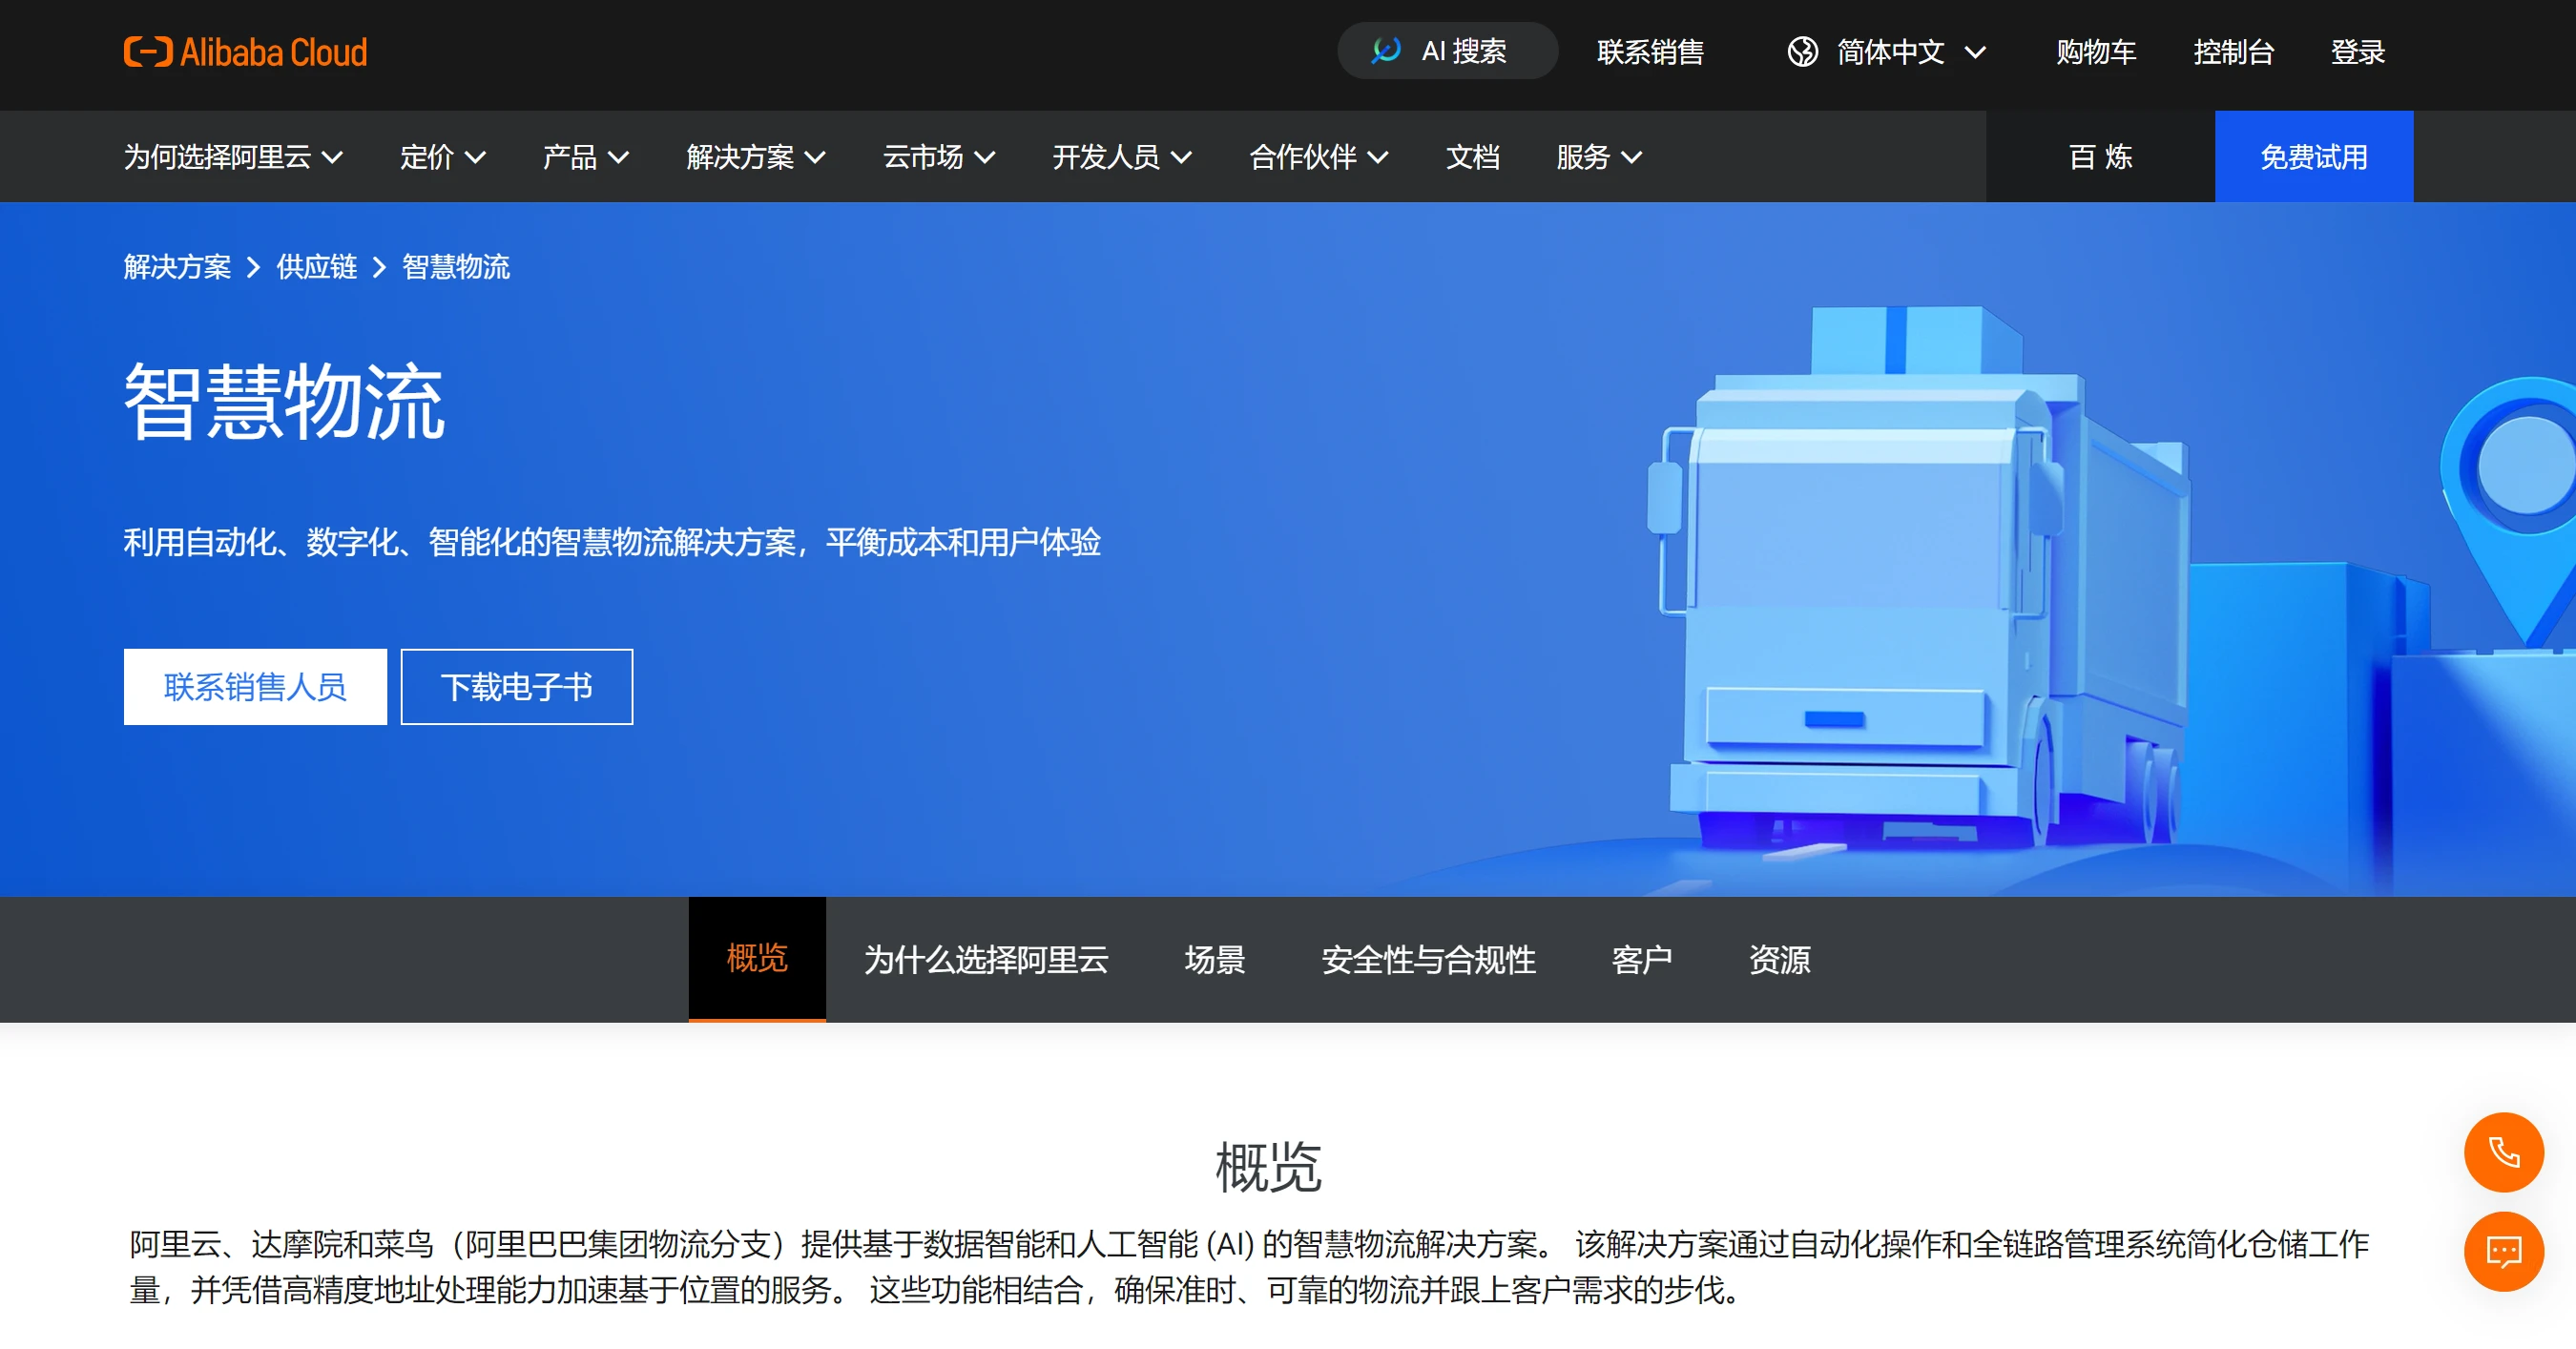Expand the 合作伙伴 menu
Screen dimensions: 2576x1349
(x=1318, y=157)
